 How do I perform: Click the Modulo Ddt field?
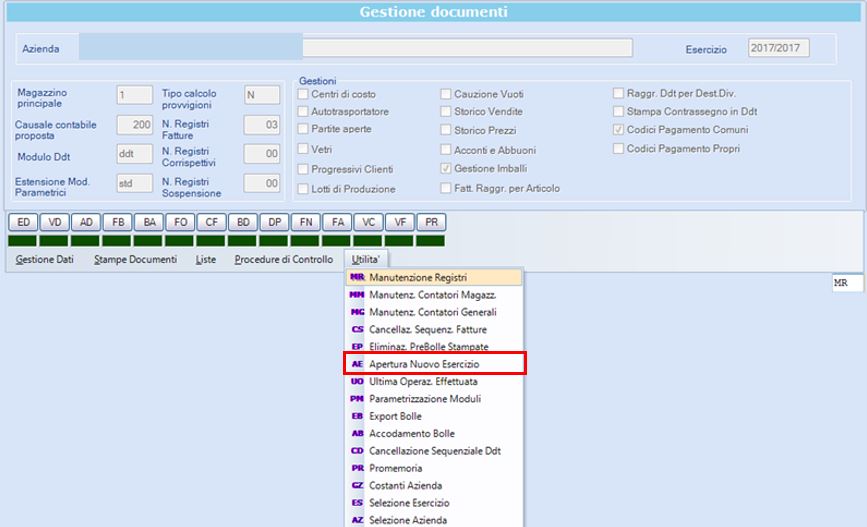coord(135,154)
